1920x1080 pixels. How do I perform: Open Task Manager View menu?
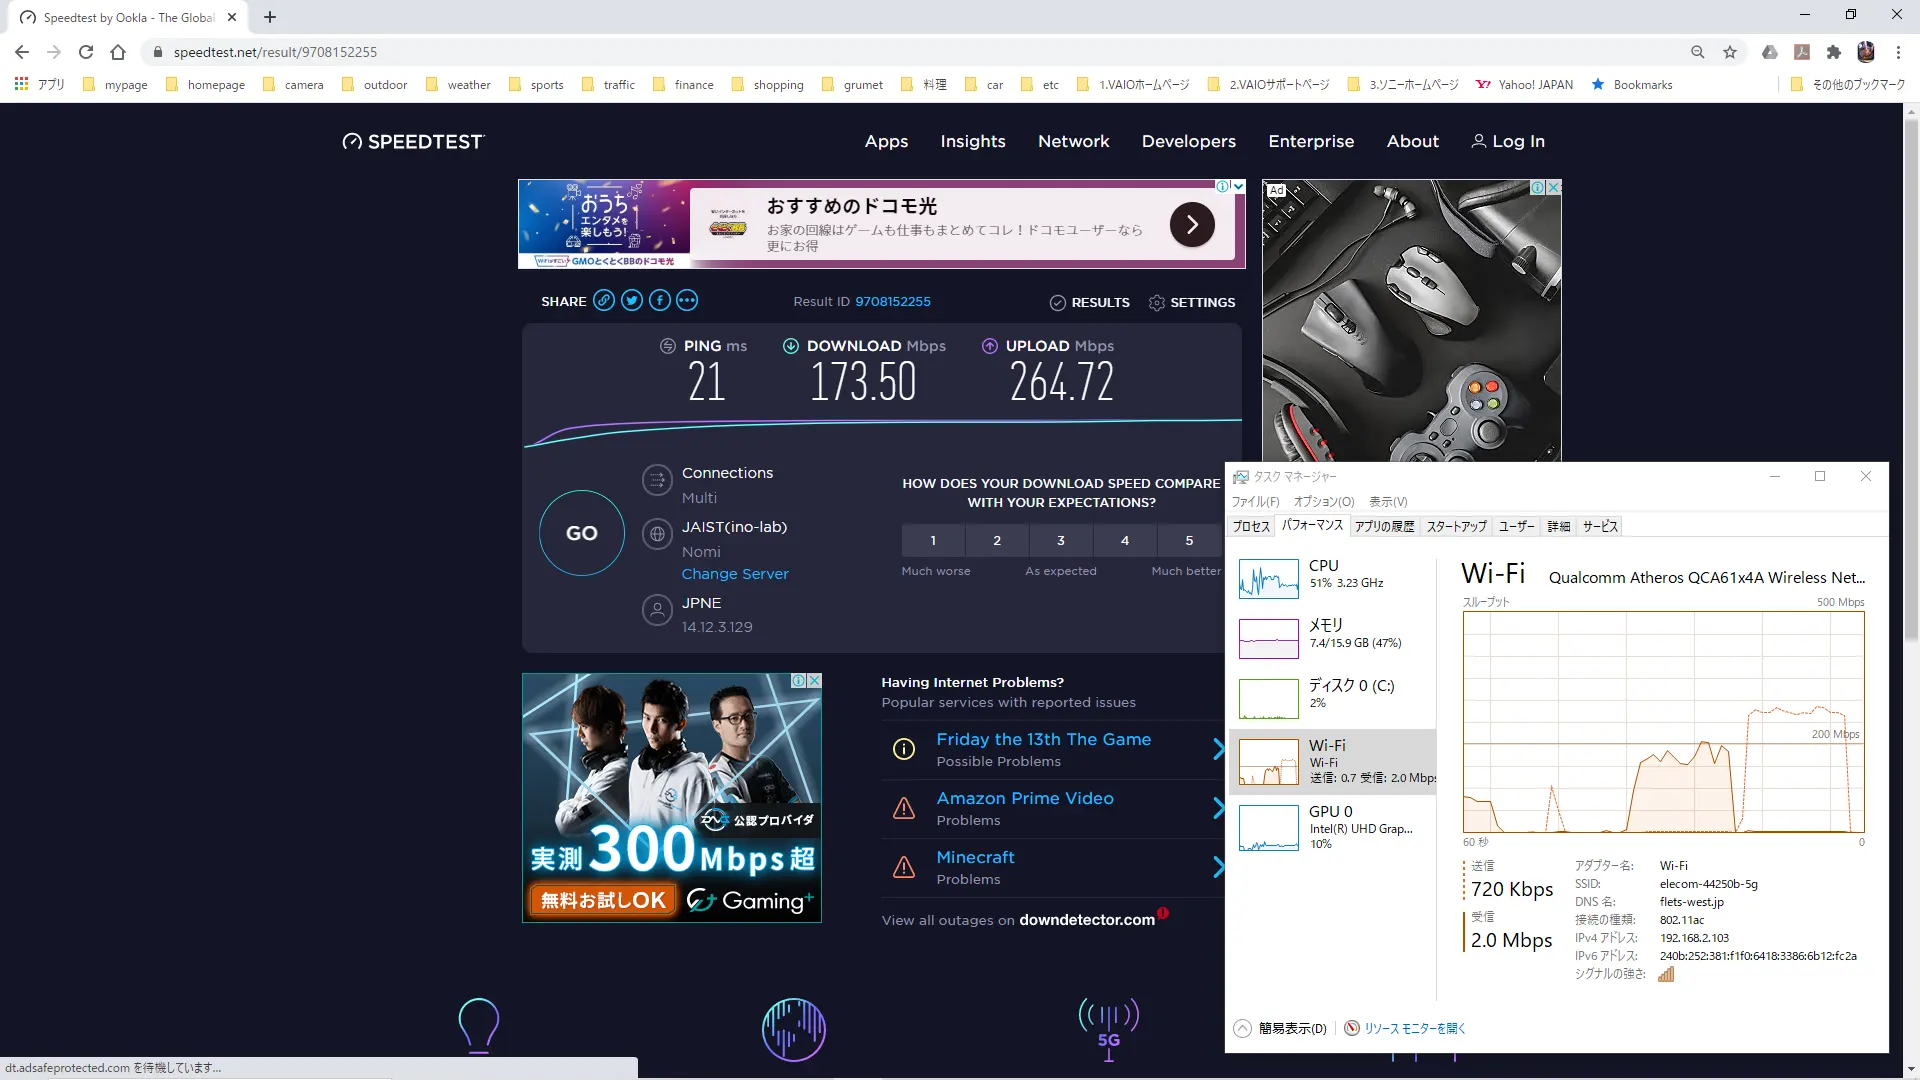pyautogui.click(x=1388, y=502)
